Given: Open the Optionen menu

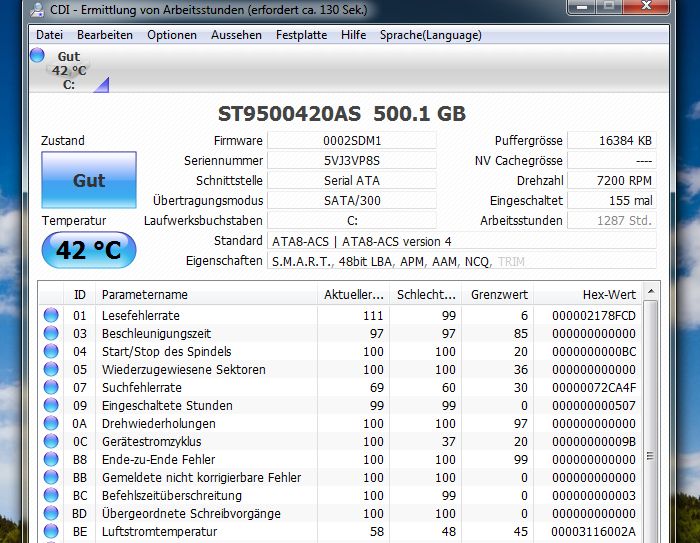Looking at the screenshot, I should (x=172, y=35).
